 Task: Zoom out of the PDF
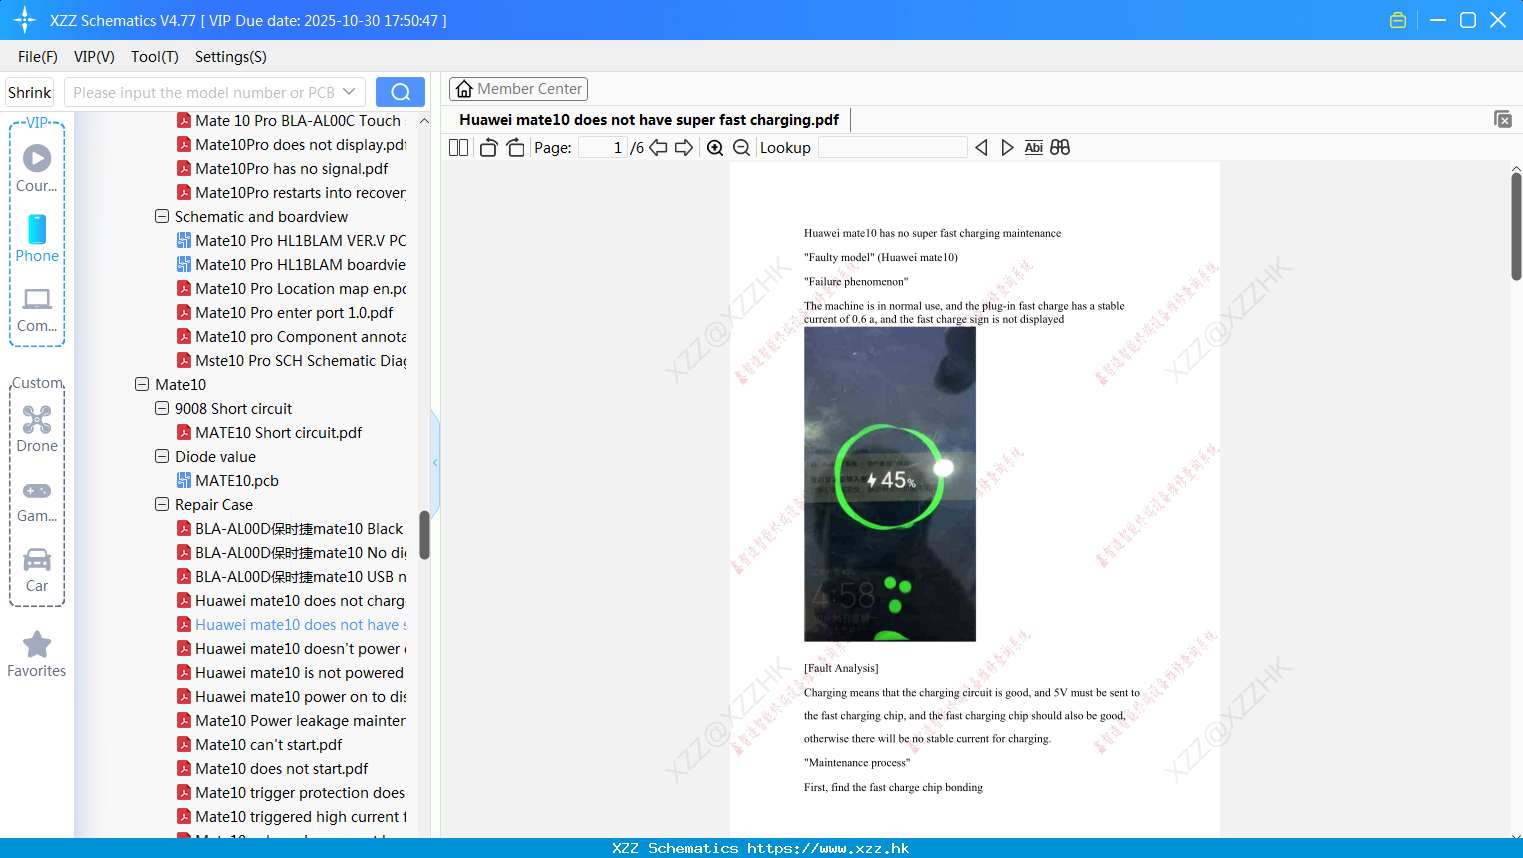[x=741, y=148]
